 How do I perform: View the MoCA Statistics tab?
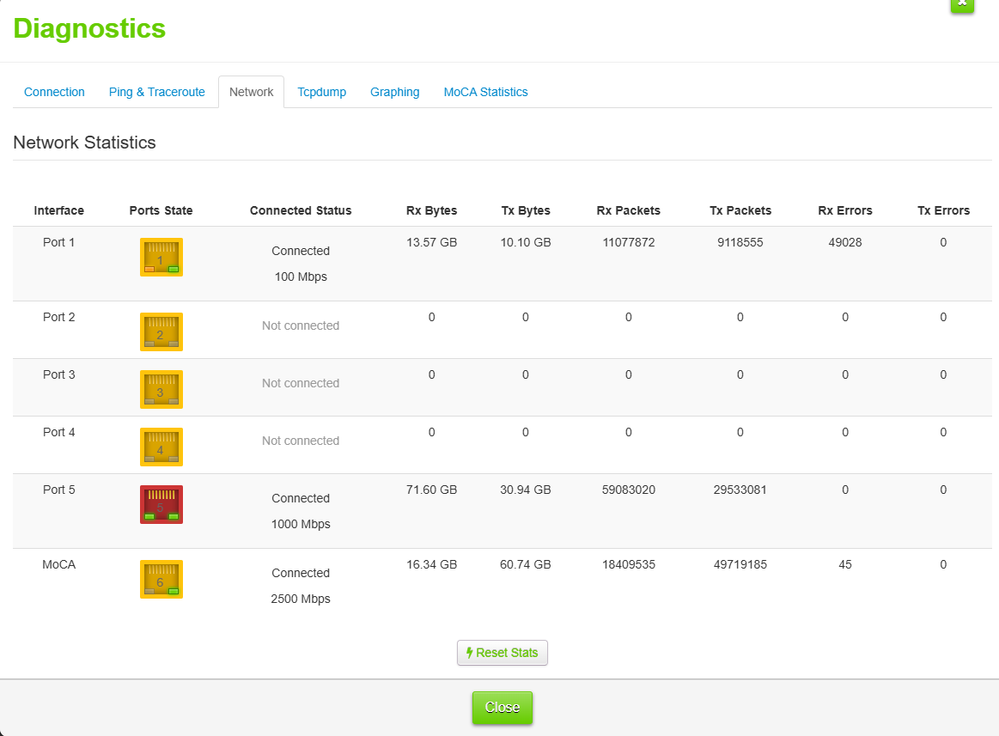[485, 92]
